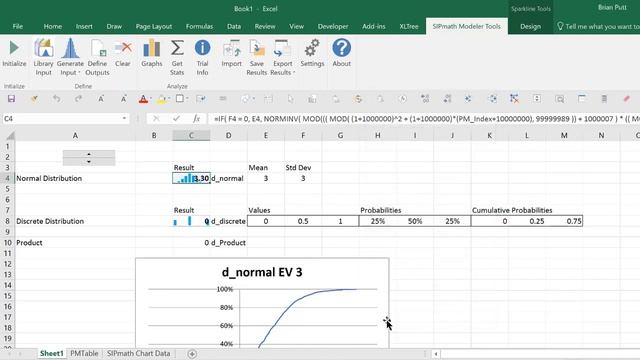Open the Developer tab
This screenshot has height=360, width=640.
(333, 27)
